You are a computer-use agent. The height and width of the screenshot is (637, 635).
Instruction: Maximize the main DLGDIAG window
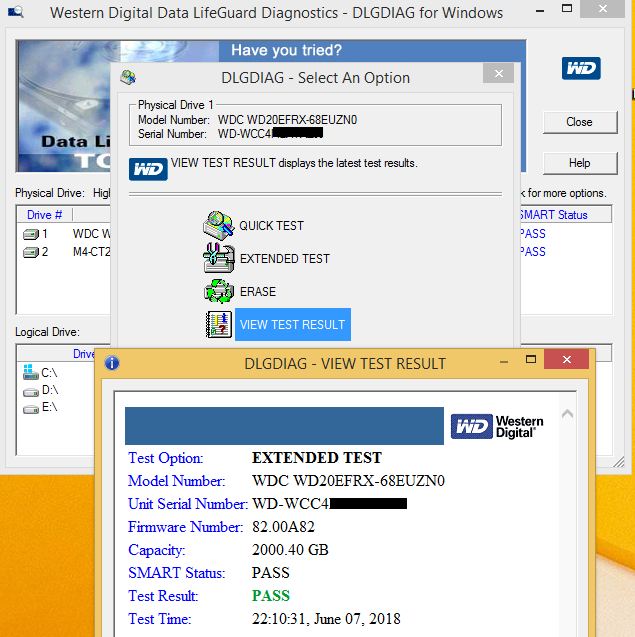[567, 8]
